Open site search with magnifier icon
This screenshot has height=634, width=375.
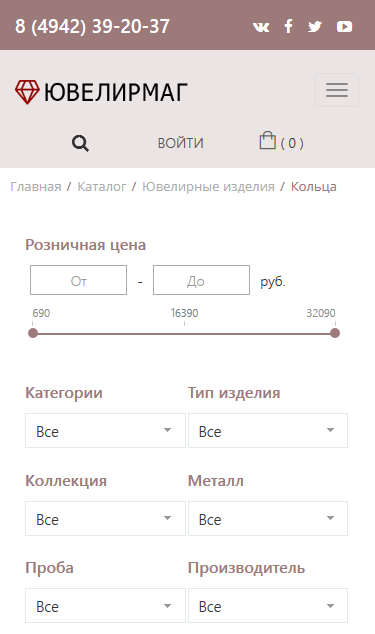[x=80, y=143]
